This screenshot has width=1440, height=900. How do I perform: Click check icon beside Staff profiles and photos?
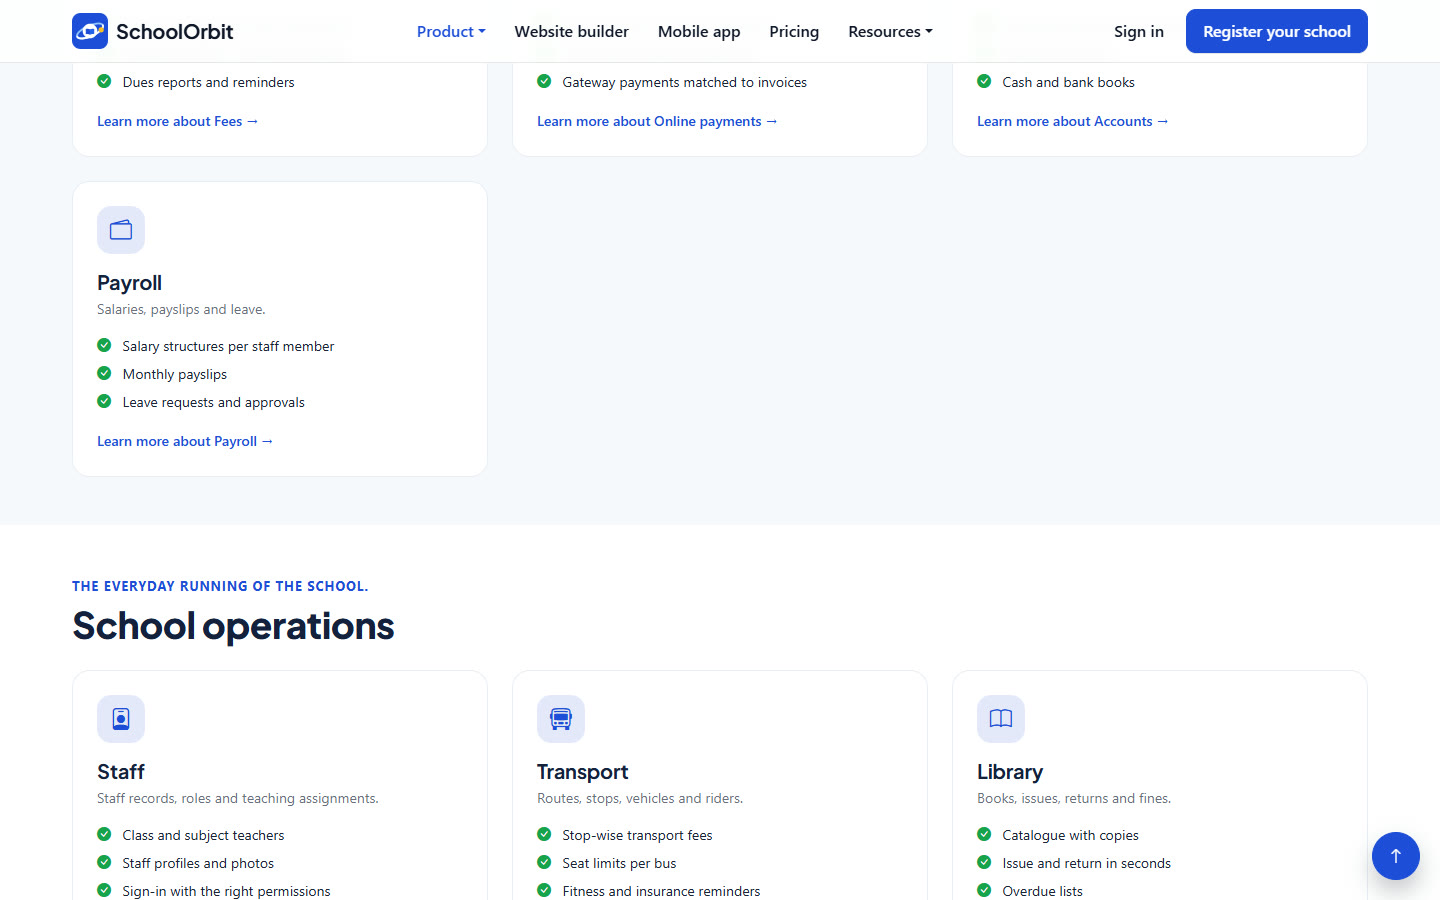(x=104, y=862)
